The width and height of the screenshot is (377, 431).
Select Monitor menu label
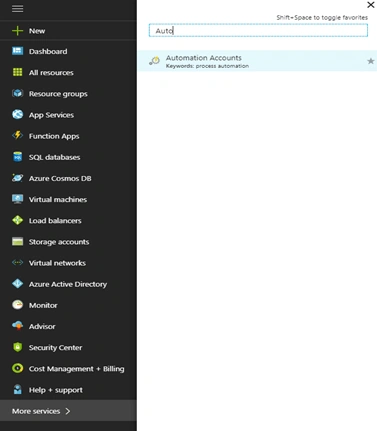(43, 305)
